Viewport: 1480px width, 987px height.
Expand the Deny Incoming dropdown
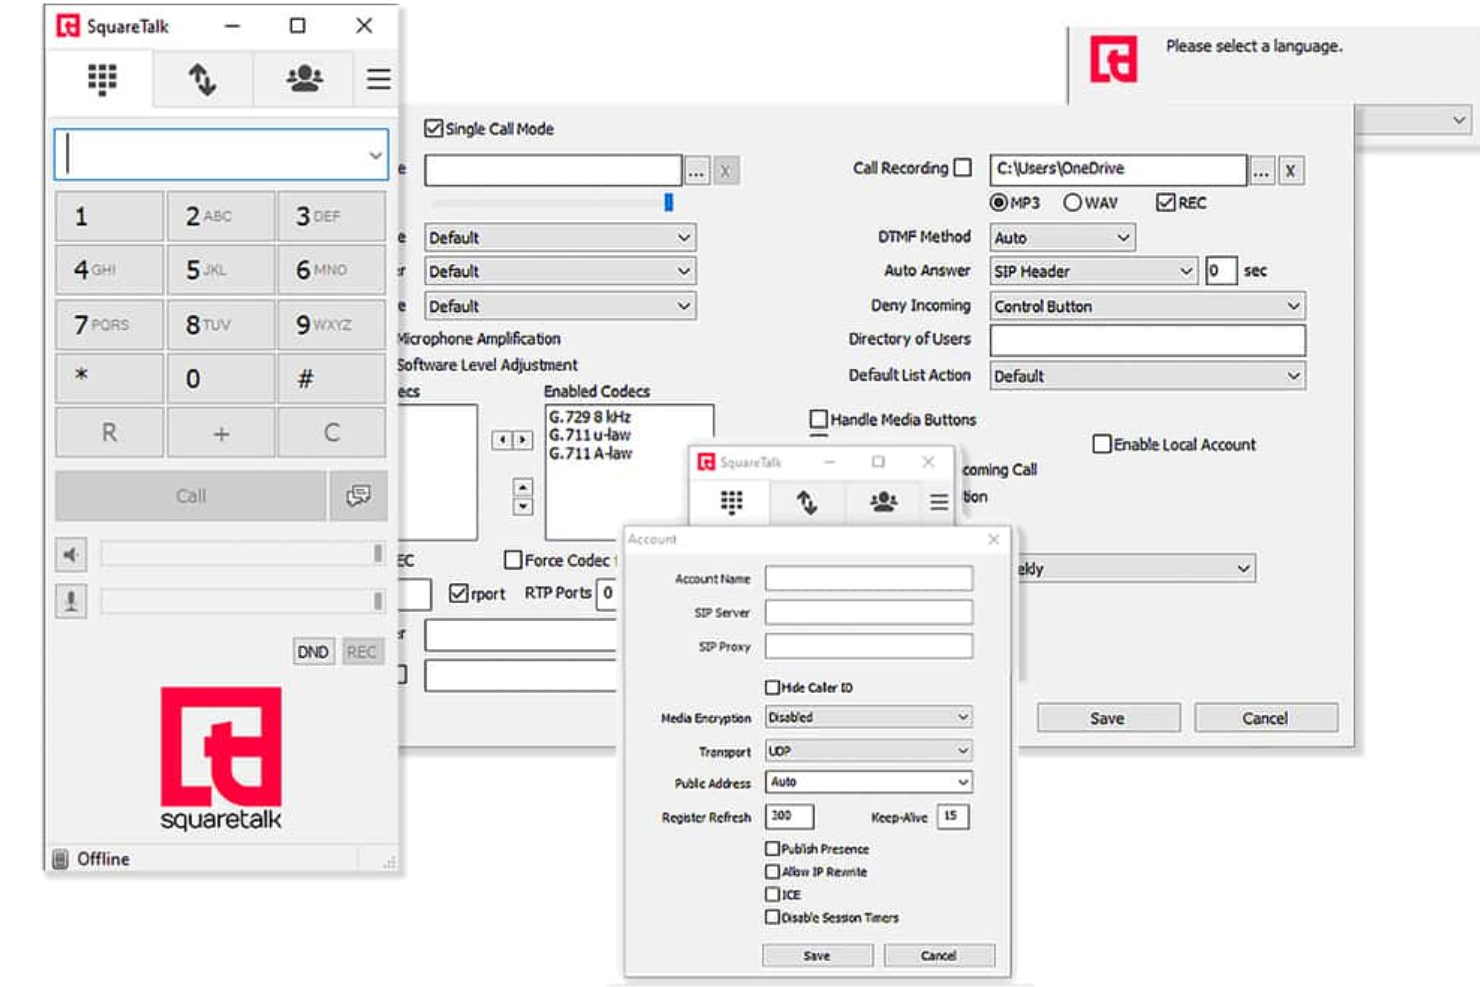1147,306
